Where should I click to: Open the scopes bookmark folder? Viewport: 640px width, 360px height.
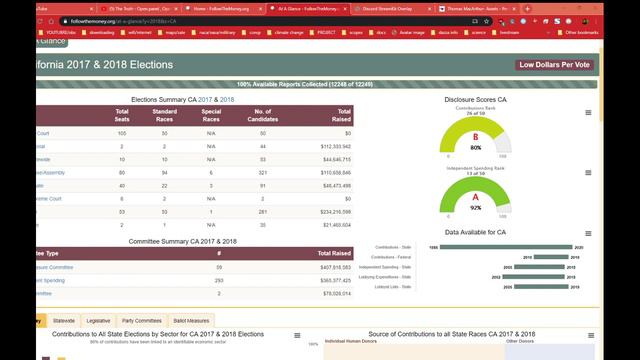pyautogui.click(x=352, y=32)
